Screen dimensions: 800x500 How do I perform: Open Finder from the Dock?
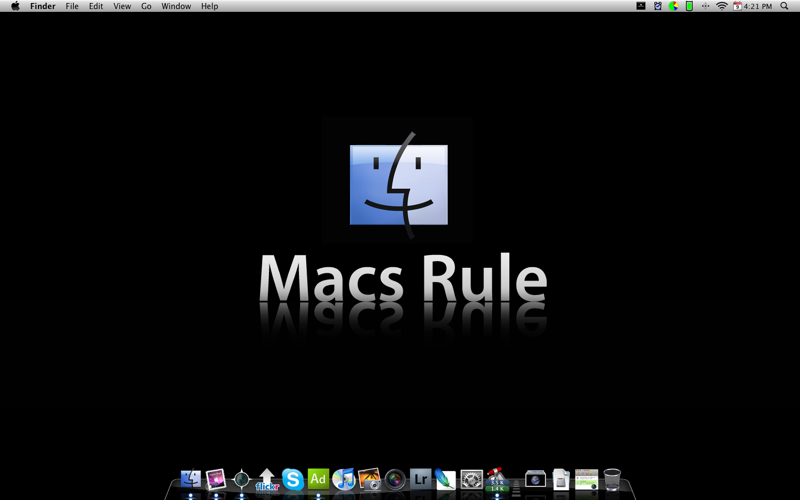[191, 479]
